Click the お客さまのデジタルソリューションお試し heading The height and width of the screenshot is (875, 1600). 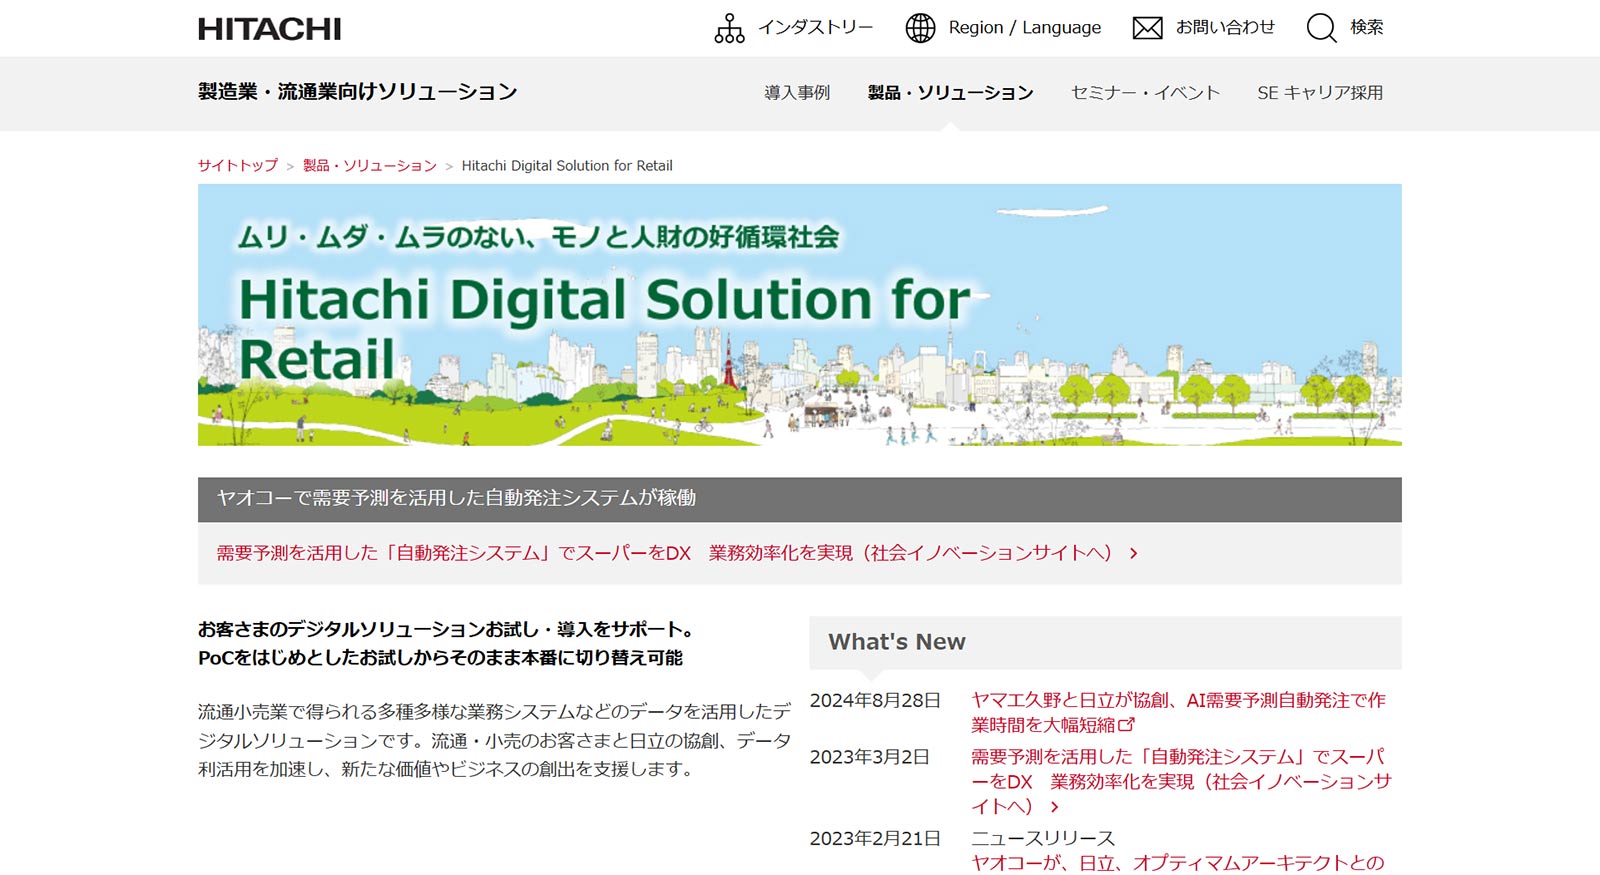(x=446, y=643)
